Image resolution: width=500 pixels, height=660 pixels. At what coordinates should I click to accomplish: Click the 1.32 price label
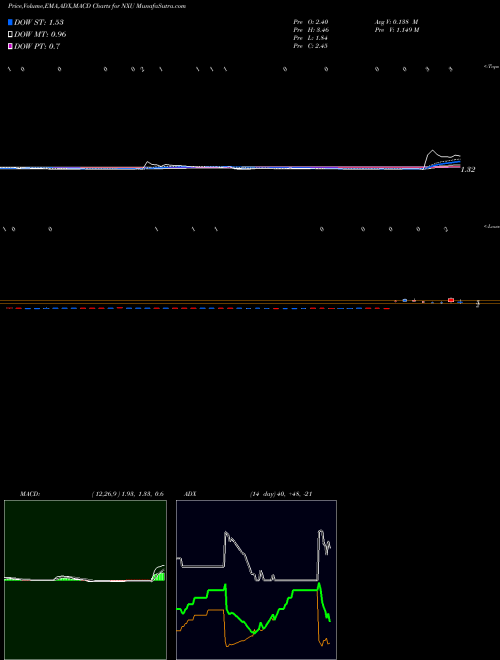[468, 170]
